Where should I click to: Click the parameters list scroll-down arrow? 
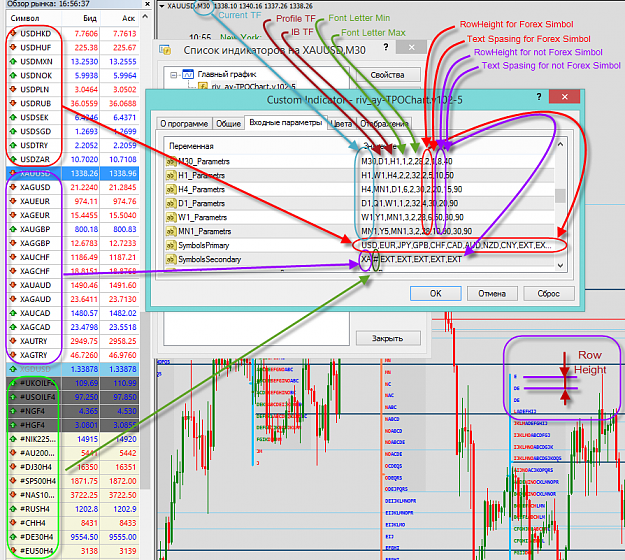click(x=560, y=265)
